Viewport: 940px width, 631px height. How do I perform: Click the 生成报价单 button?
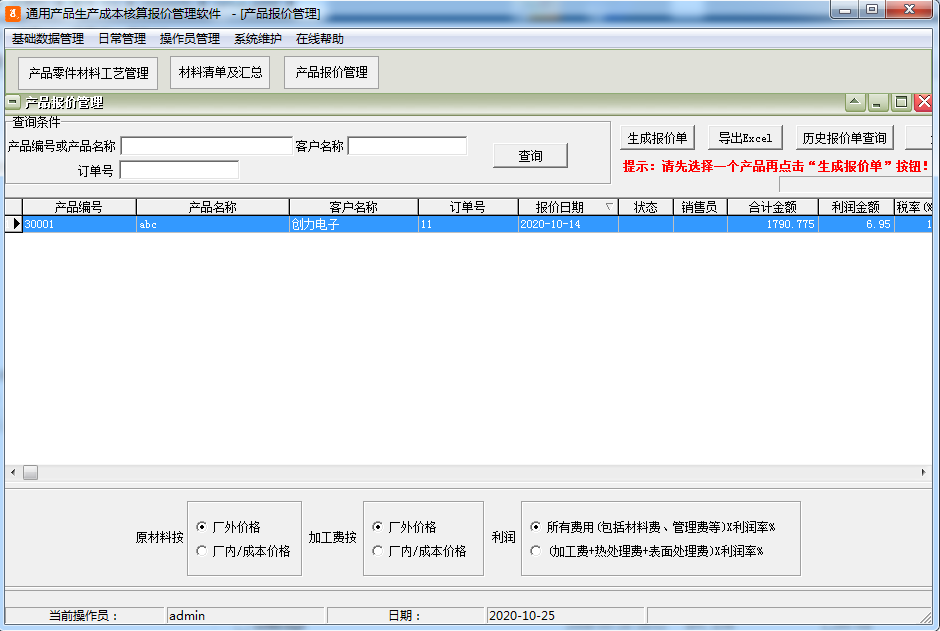pyautogui.click(x=657, y=138)
